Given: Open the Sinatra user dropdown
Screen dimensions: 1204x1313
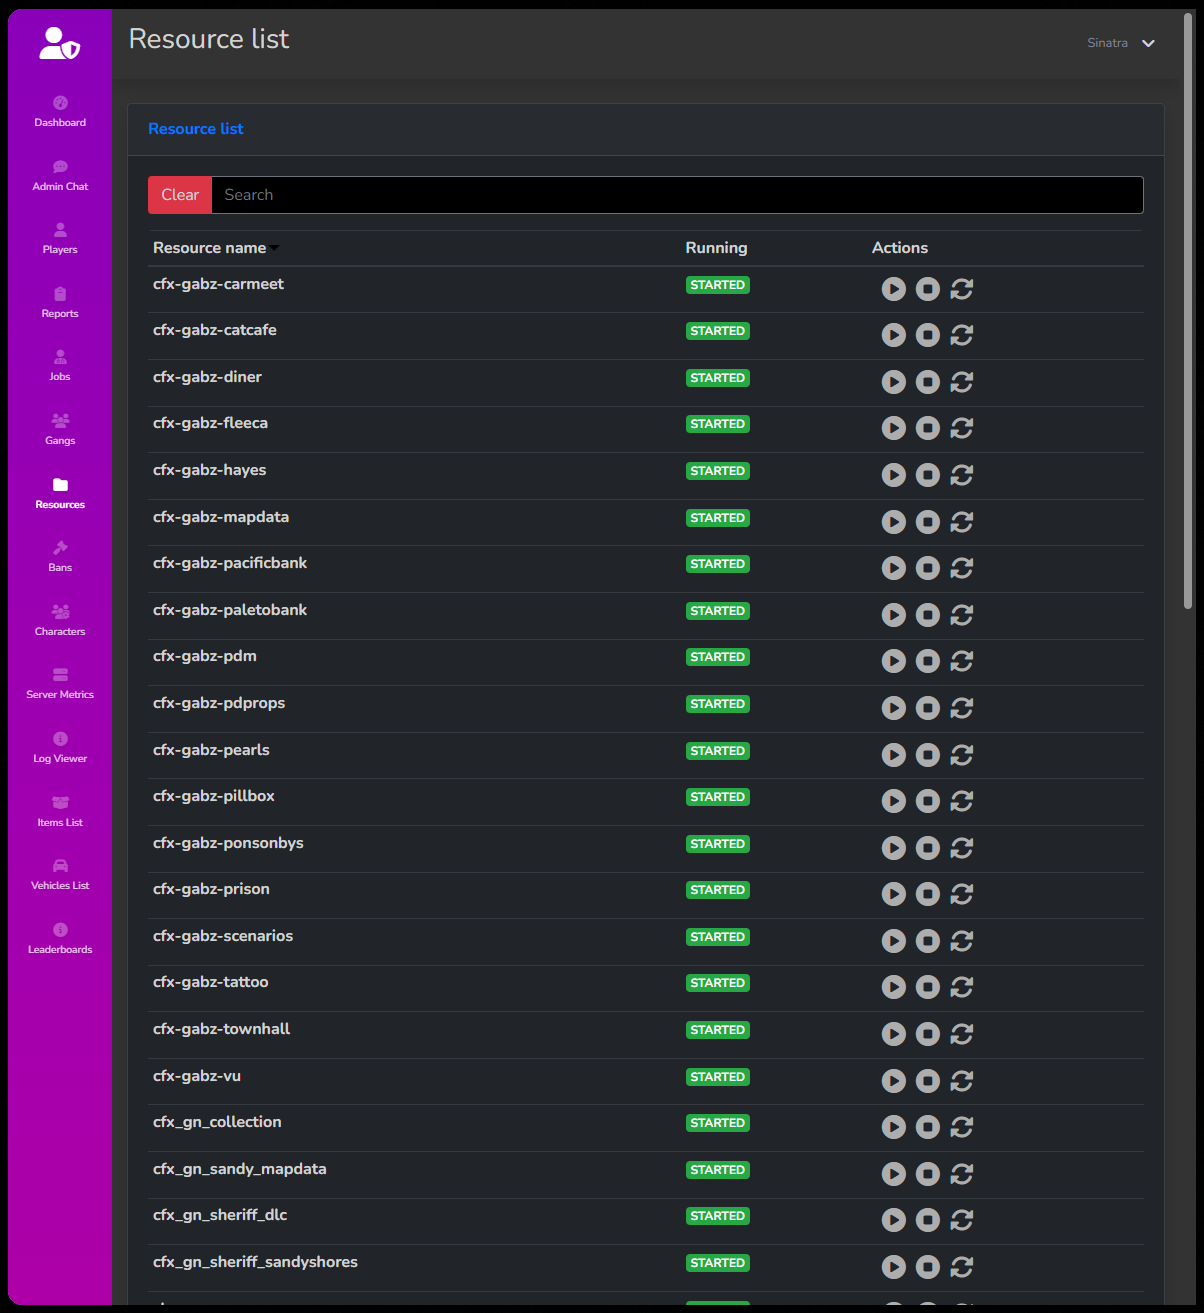Looking at the screenshot, I should pos(1121,43).
